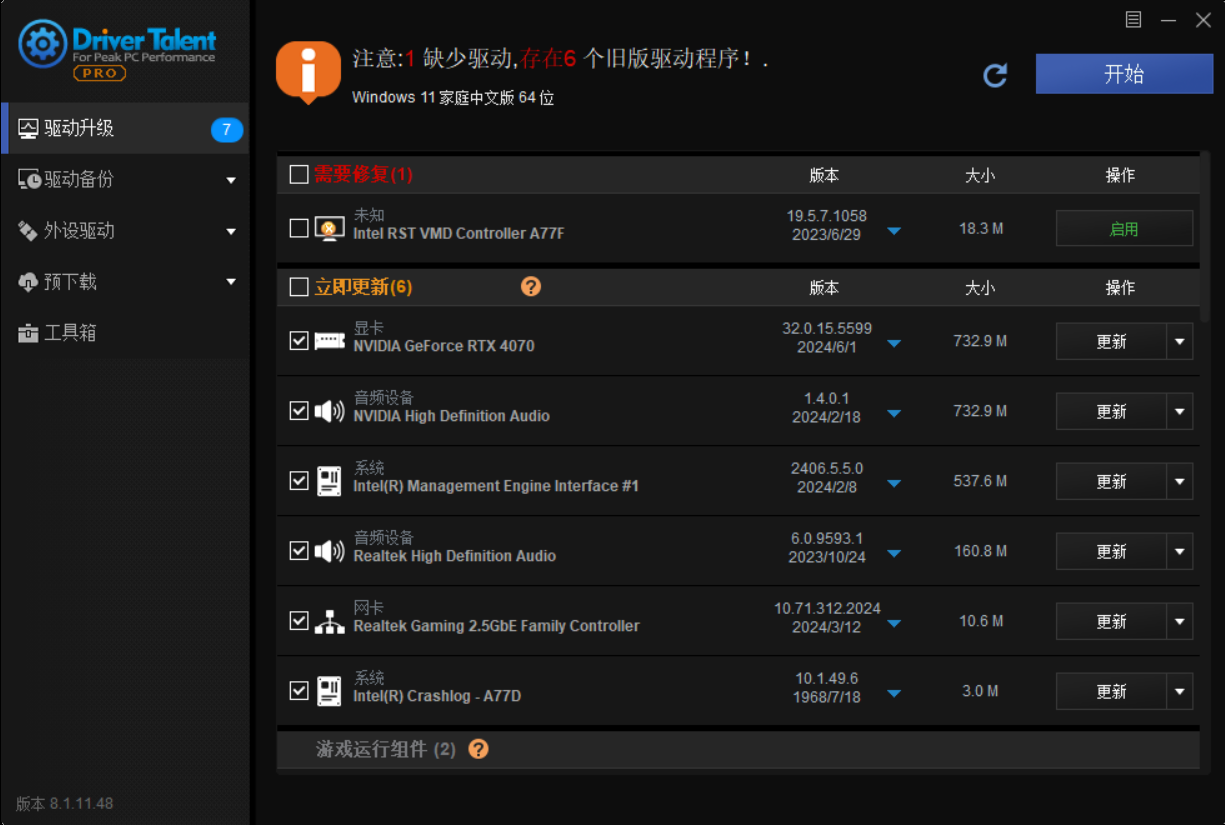This screenshot has height=825, width=1225.
Task: Select the 驱动升级 sidebar menu
Action: pos(124,129)
